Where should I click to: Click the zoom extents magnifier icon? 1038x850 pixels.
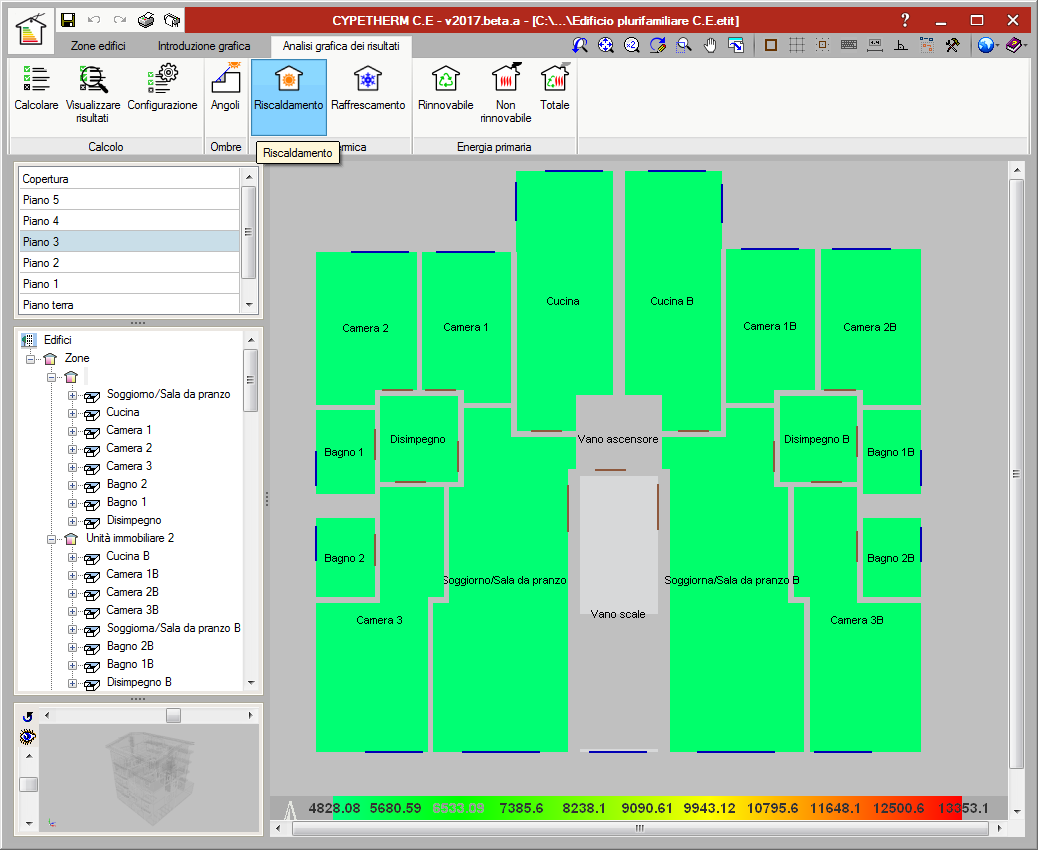pos(606,45)
